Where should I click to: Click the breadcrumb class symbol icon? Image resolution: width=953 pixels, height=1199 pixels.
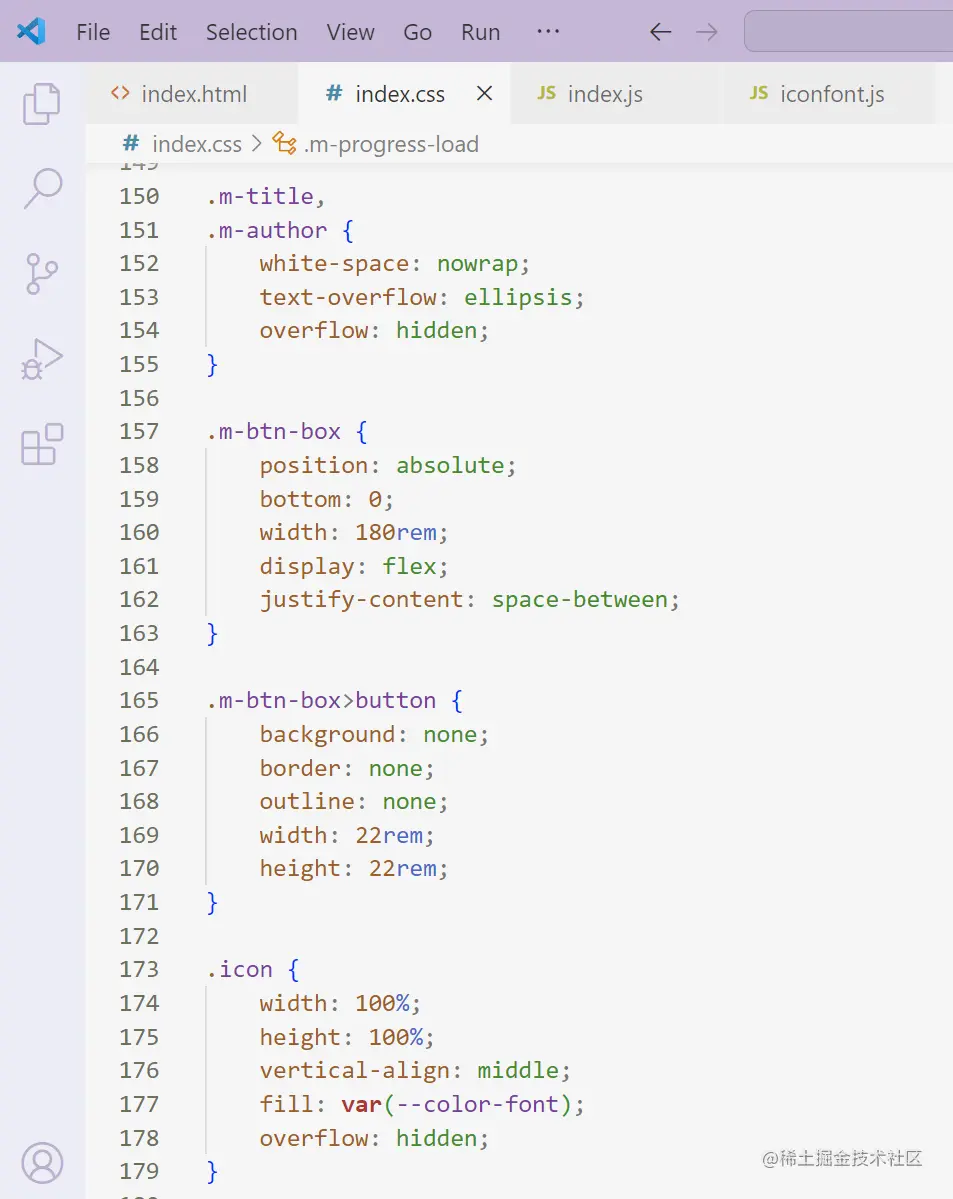tap(285, 143)
